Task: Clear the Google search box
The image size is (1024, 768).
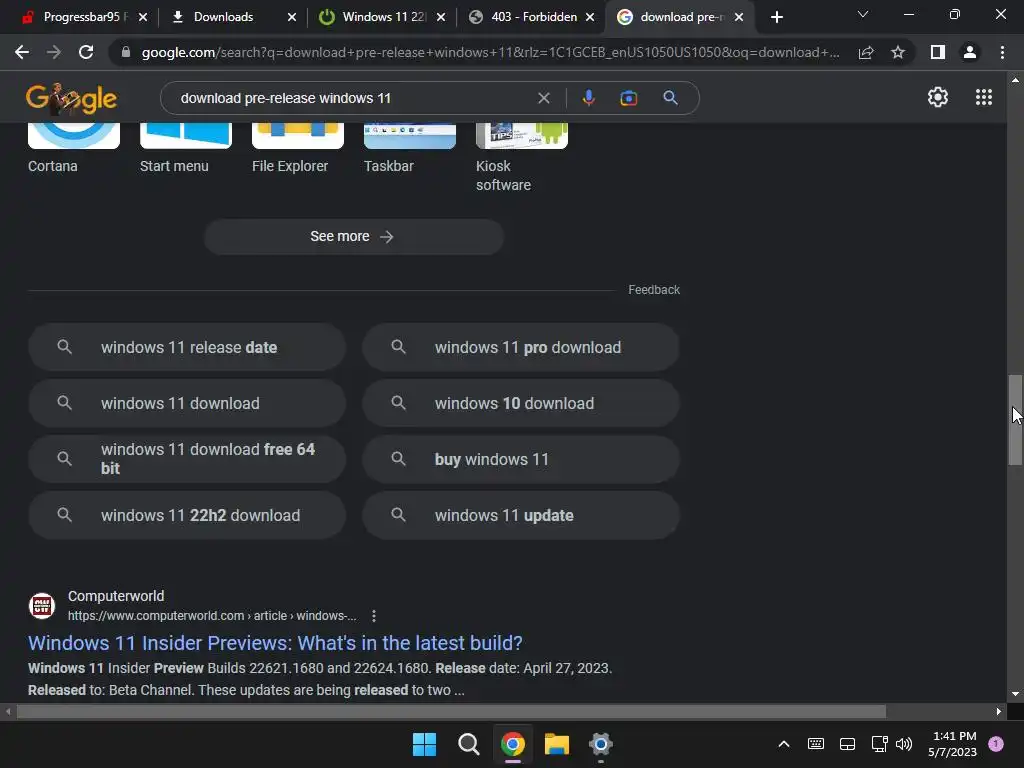Action: (543, 98)
